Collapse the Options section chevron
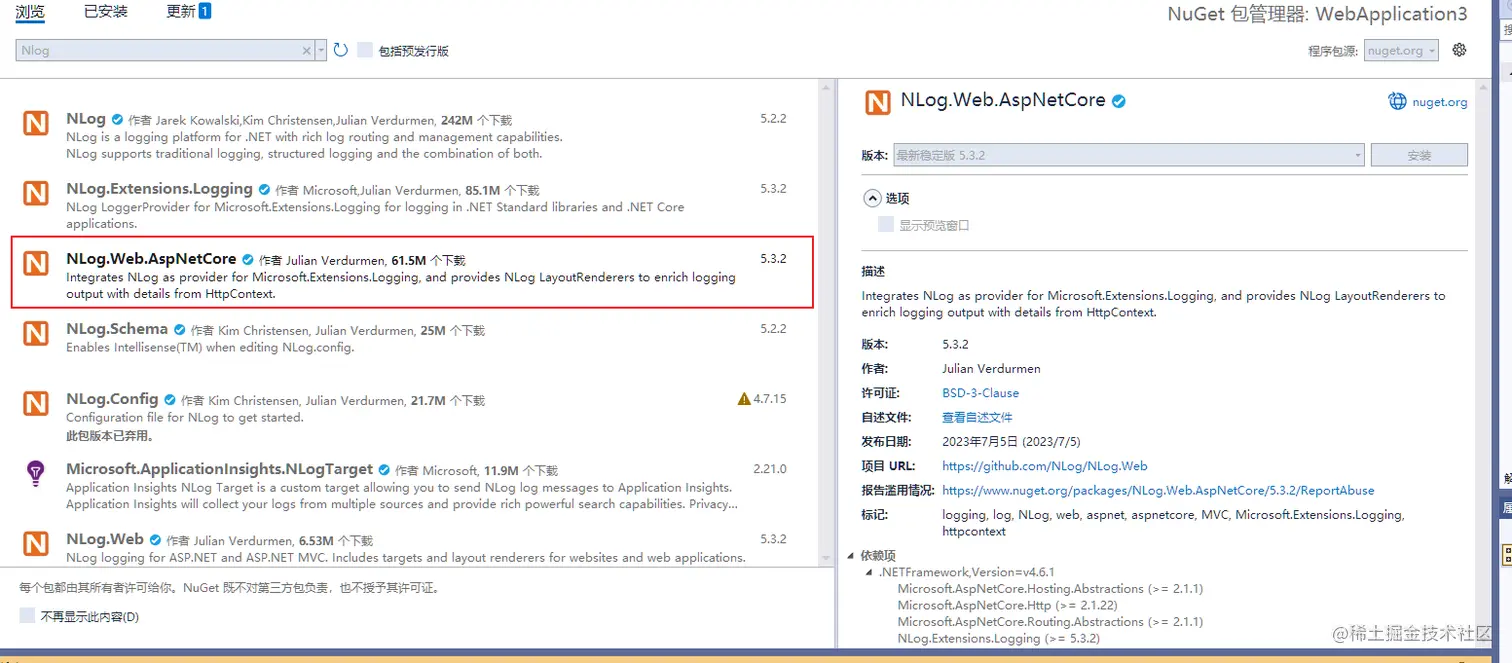 coord(872,198)
